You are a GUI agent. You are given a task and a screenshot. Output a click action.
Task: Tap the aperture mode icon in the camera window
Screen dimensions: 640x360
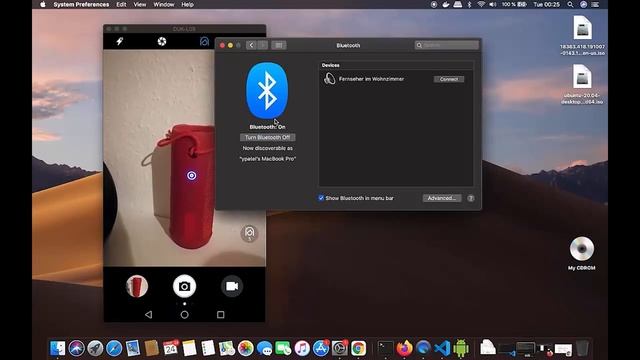[162, 41]
